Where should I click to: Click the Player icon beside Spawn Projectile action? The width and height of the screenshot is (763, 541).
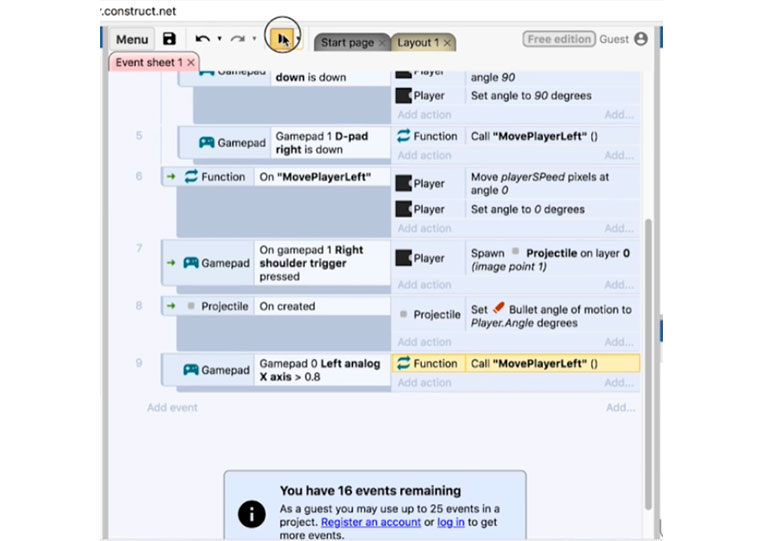coord(403,258)
